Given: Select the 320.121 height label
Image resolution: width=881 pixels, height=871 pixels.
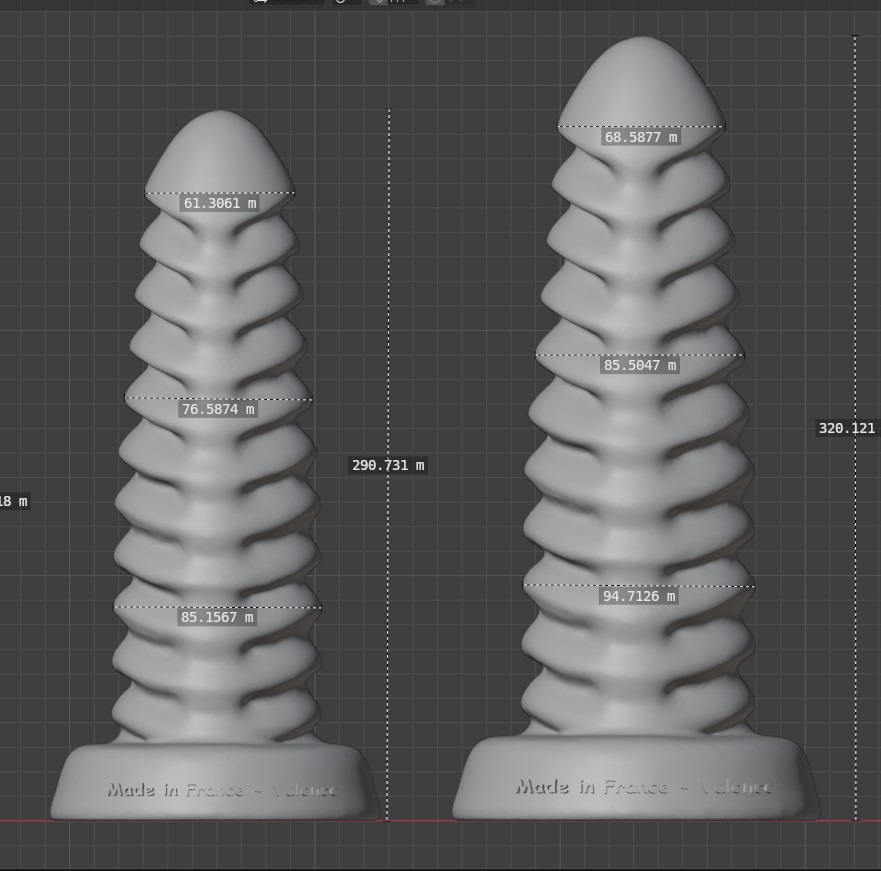Looking at the screenshot, I should tap(847, 428).
